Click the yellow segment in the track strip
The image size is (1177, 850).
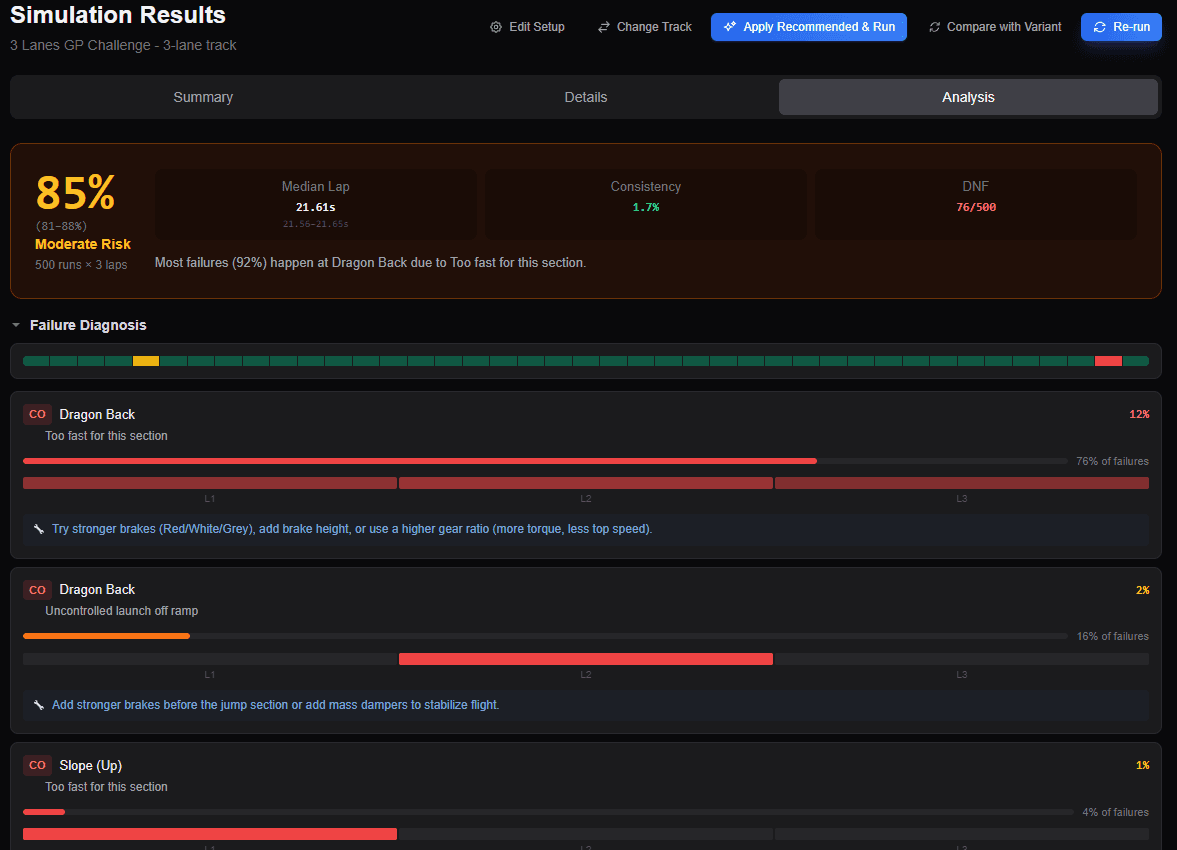coord(146,361)
